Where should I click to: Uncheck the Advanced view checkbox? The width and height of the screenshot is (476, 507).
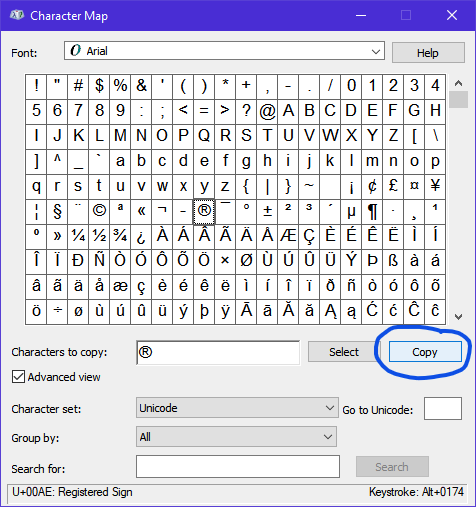[18, 377]
